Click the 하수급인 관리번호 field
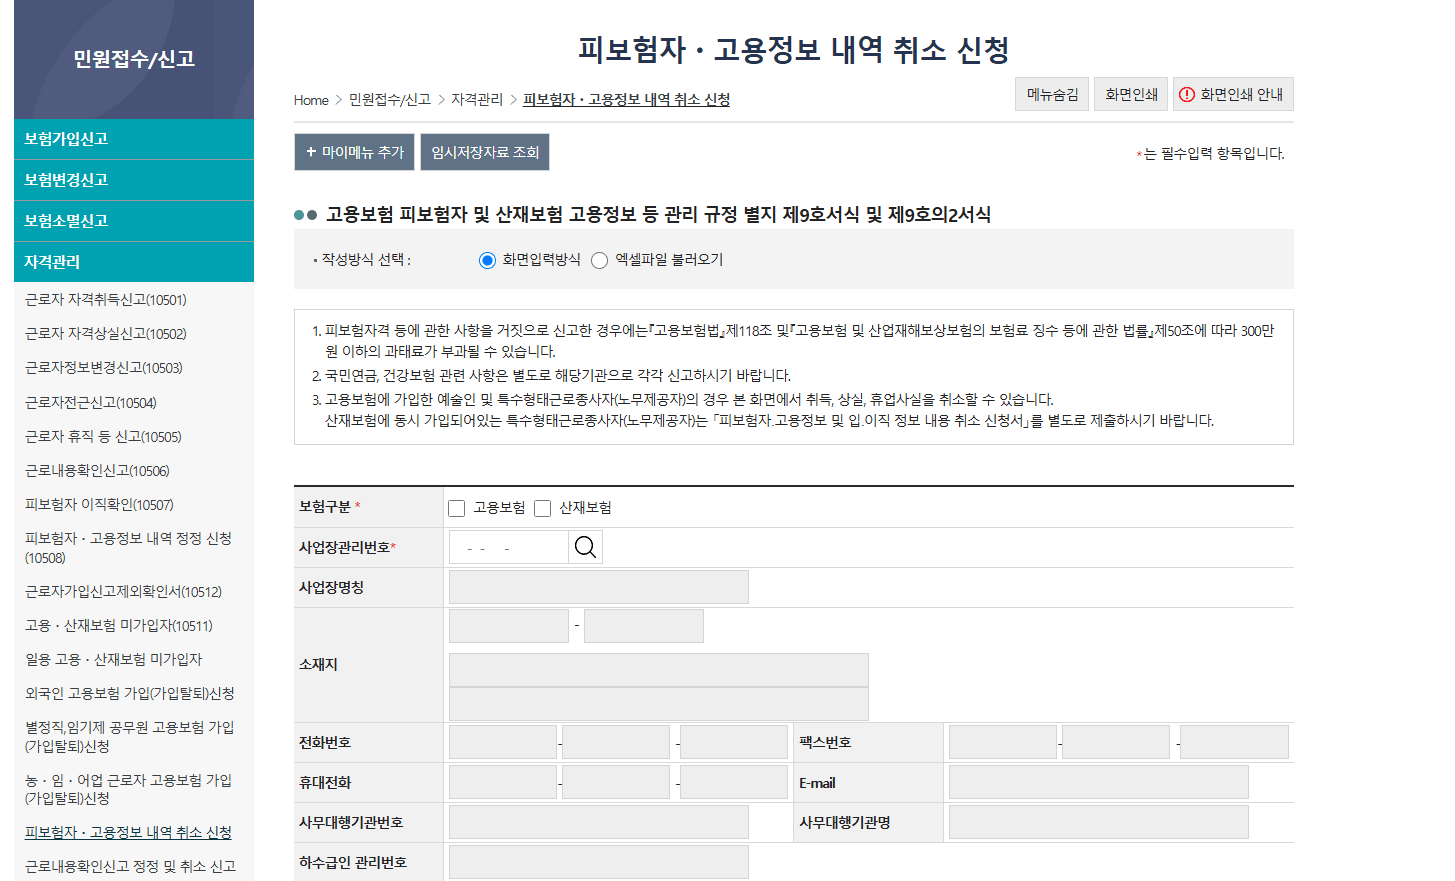1455x881 pixels. point(599,862)
